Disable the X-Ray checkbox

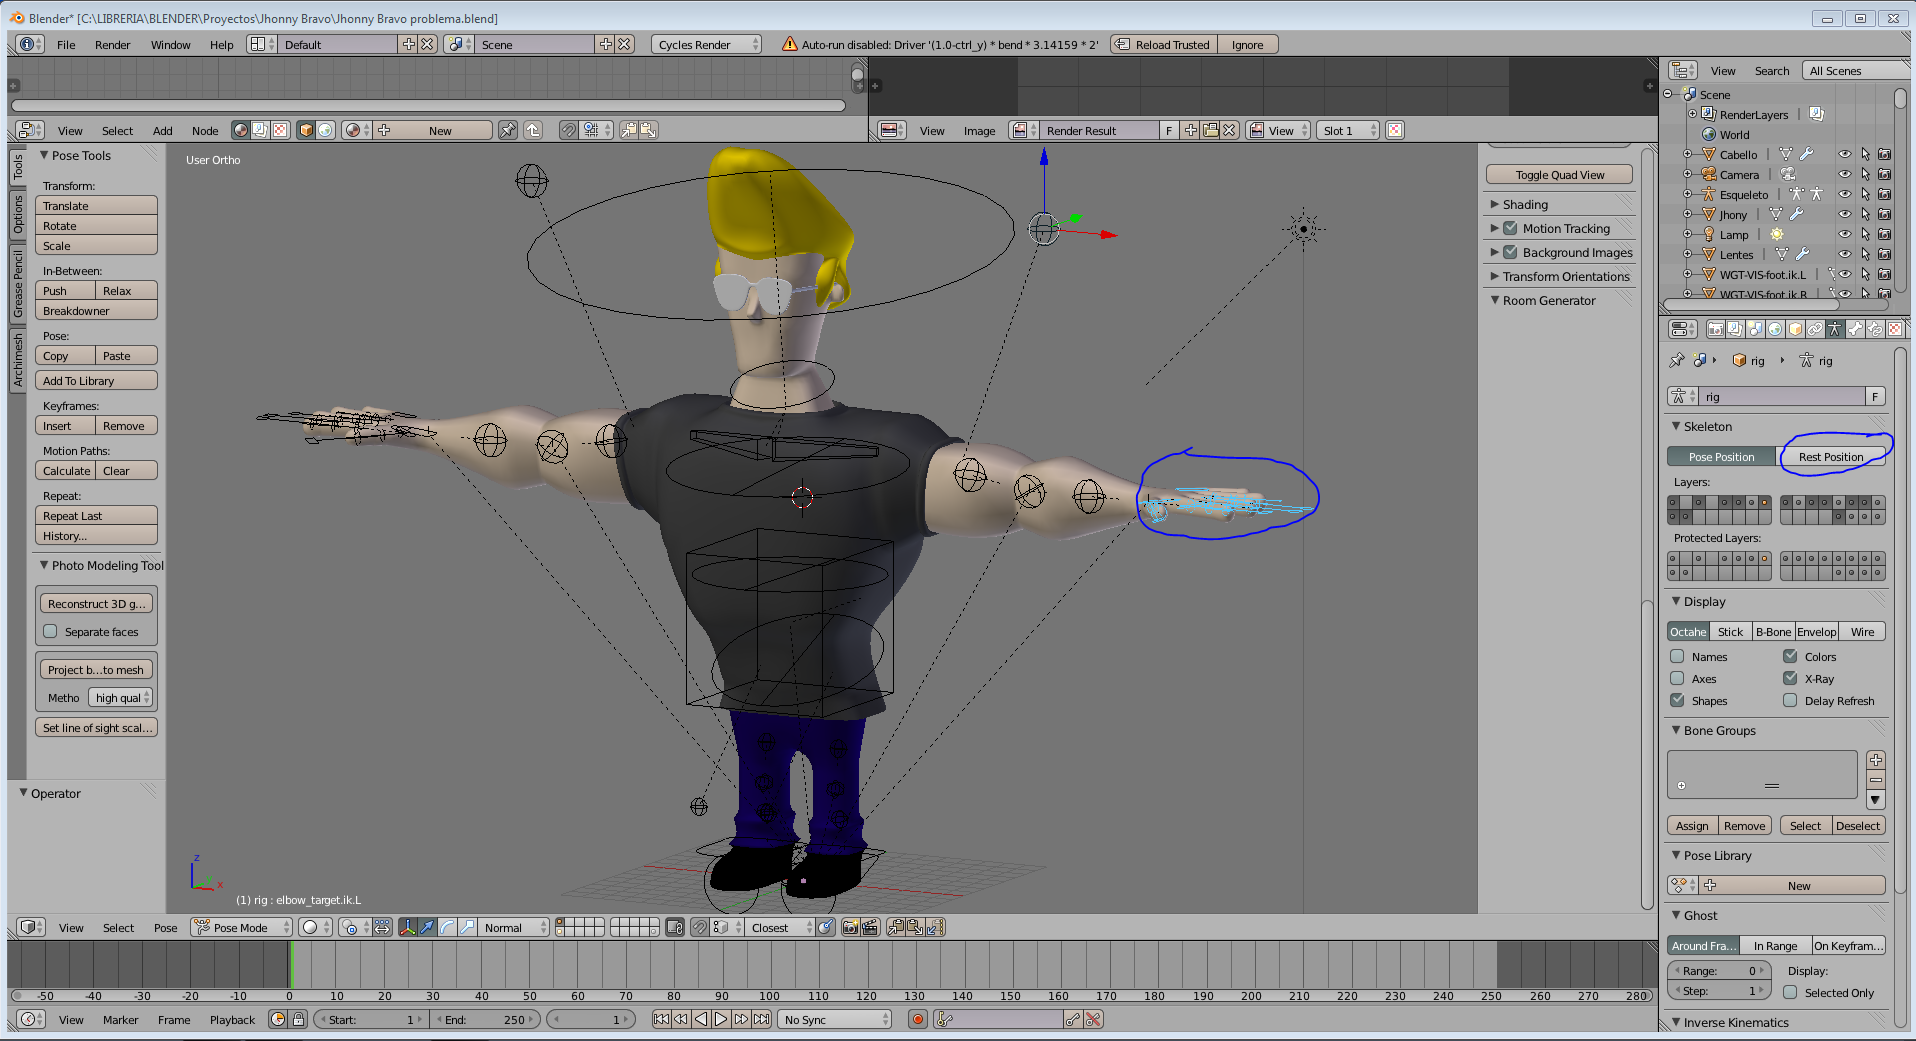point(1790,678)
